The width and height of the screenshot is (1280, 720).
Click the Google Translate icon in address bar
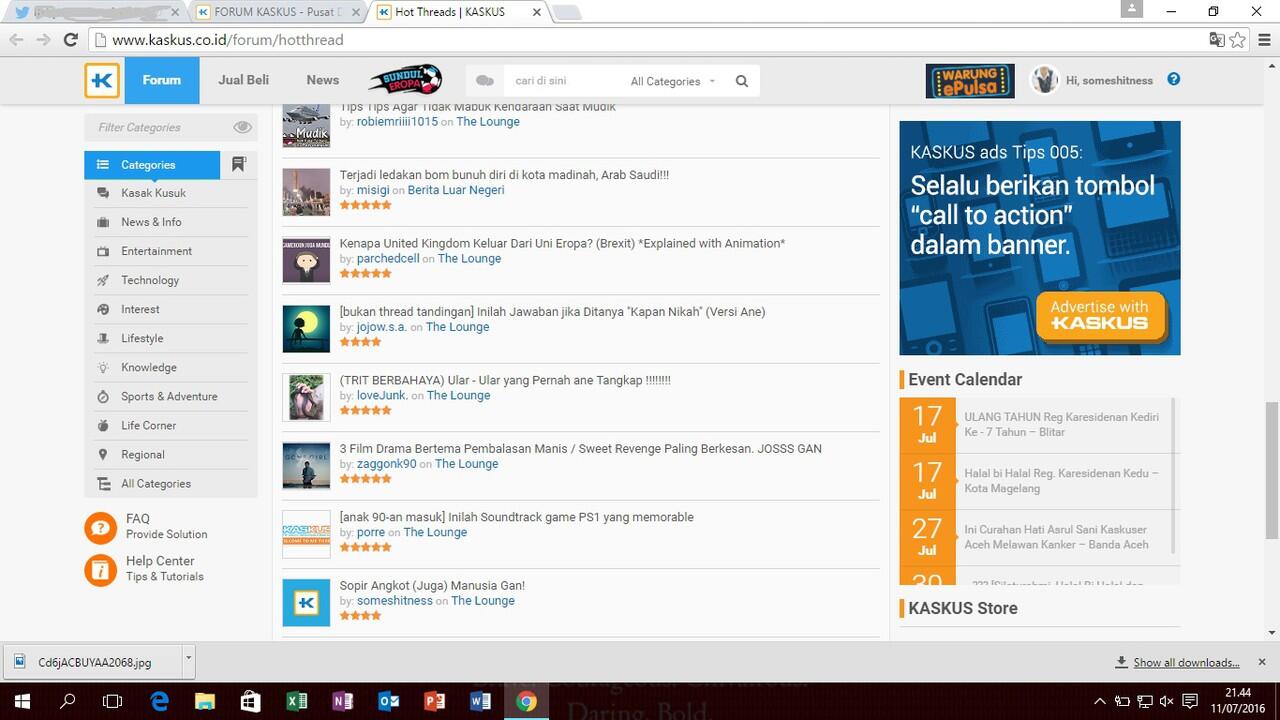[1216, 40]
